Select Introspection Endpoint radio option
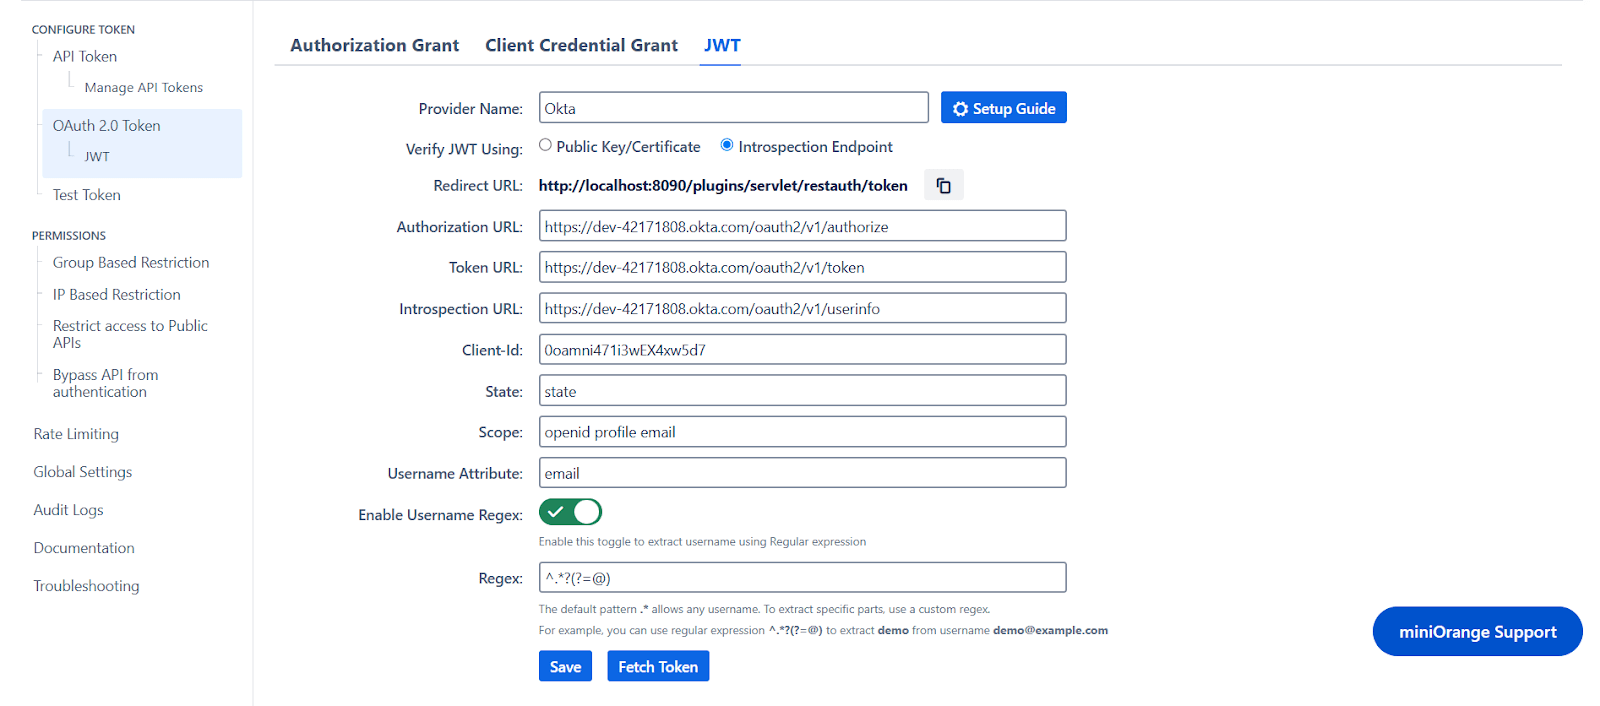 tap(727, 145)
